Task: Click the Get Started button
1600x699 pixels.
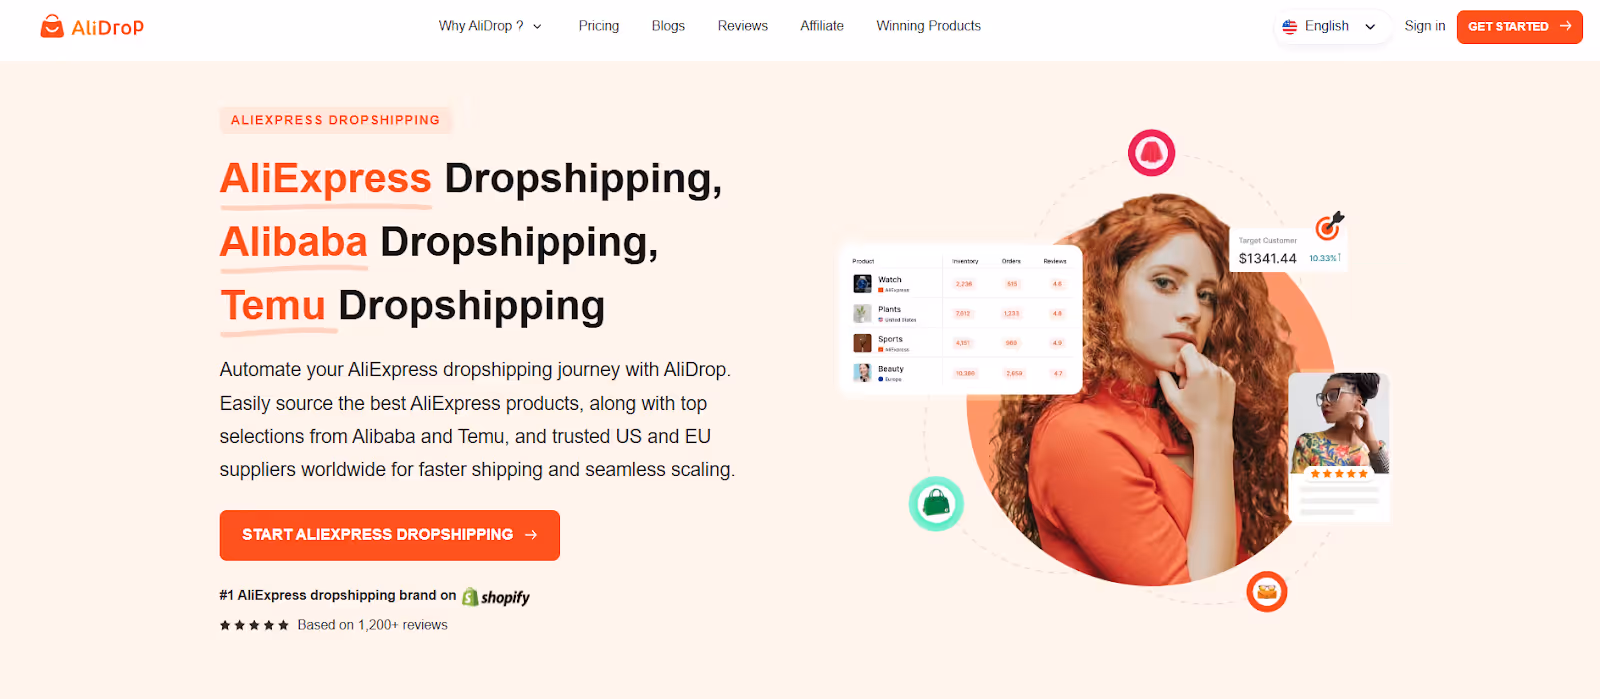Action: pyautogui.click(x=1520, y=27)
